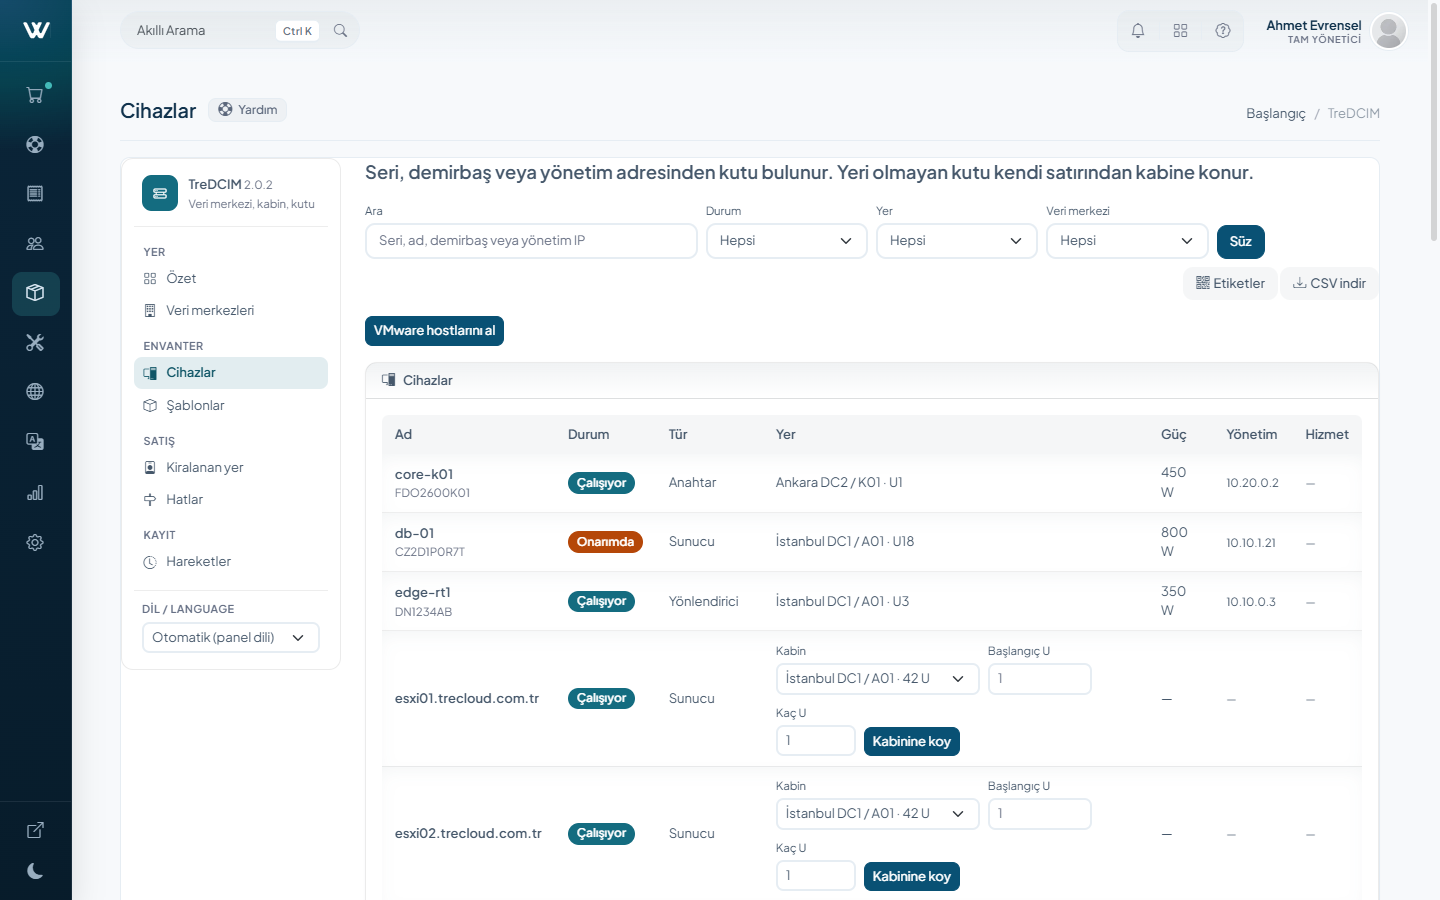This screenshot has height=900, width=1440.
Task: Open the Yer filter dropdown
Action: 956,241
